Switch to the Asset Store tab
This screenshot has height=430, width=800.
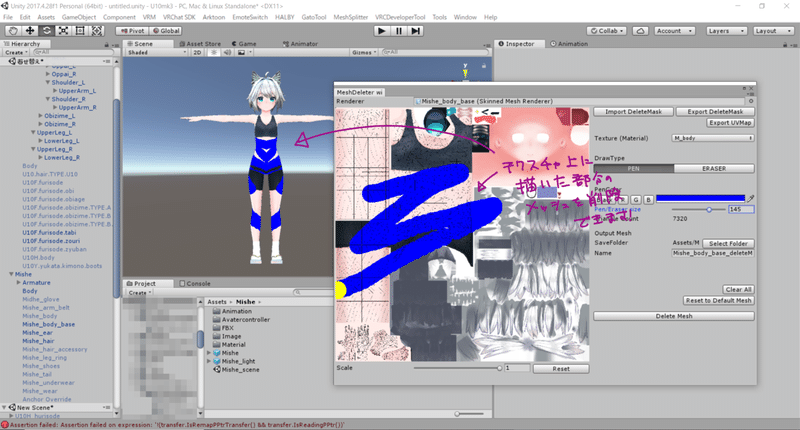200,44
